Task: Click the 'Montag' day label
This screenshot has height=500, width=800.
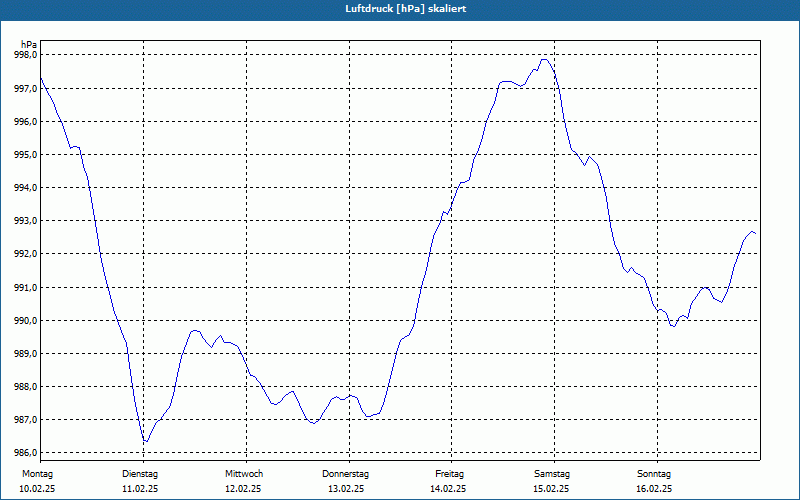Action: coord(37,474)
